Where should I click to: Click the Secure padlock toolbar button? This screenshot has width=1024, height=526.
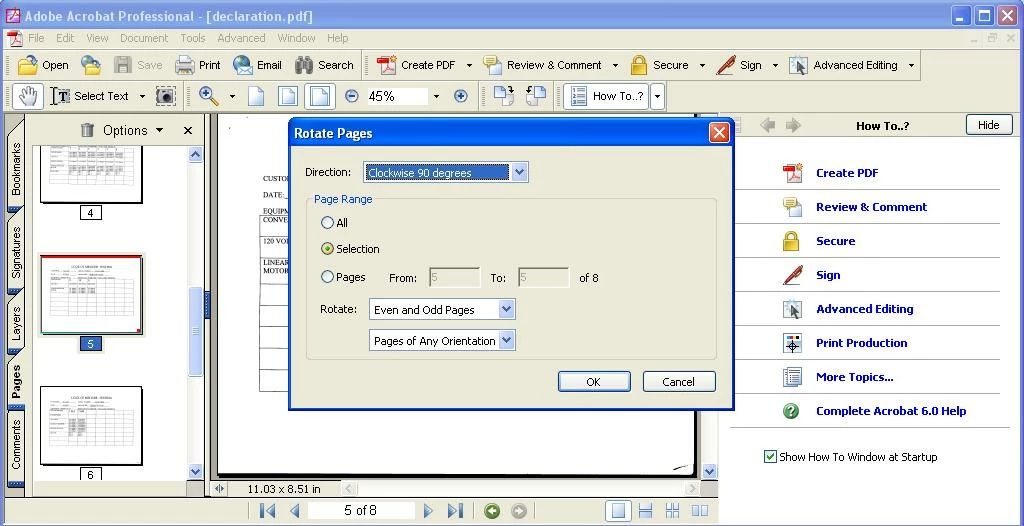point(659,65)
